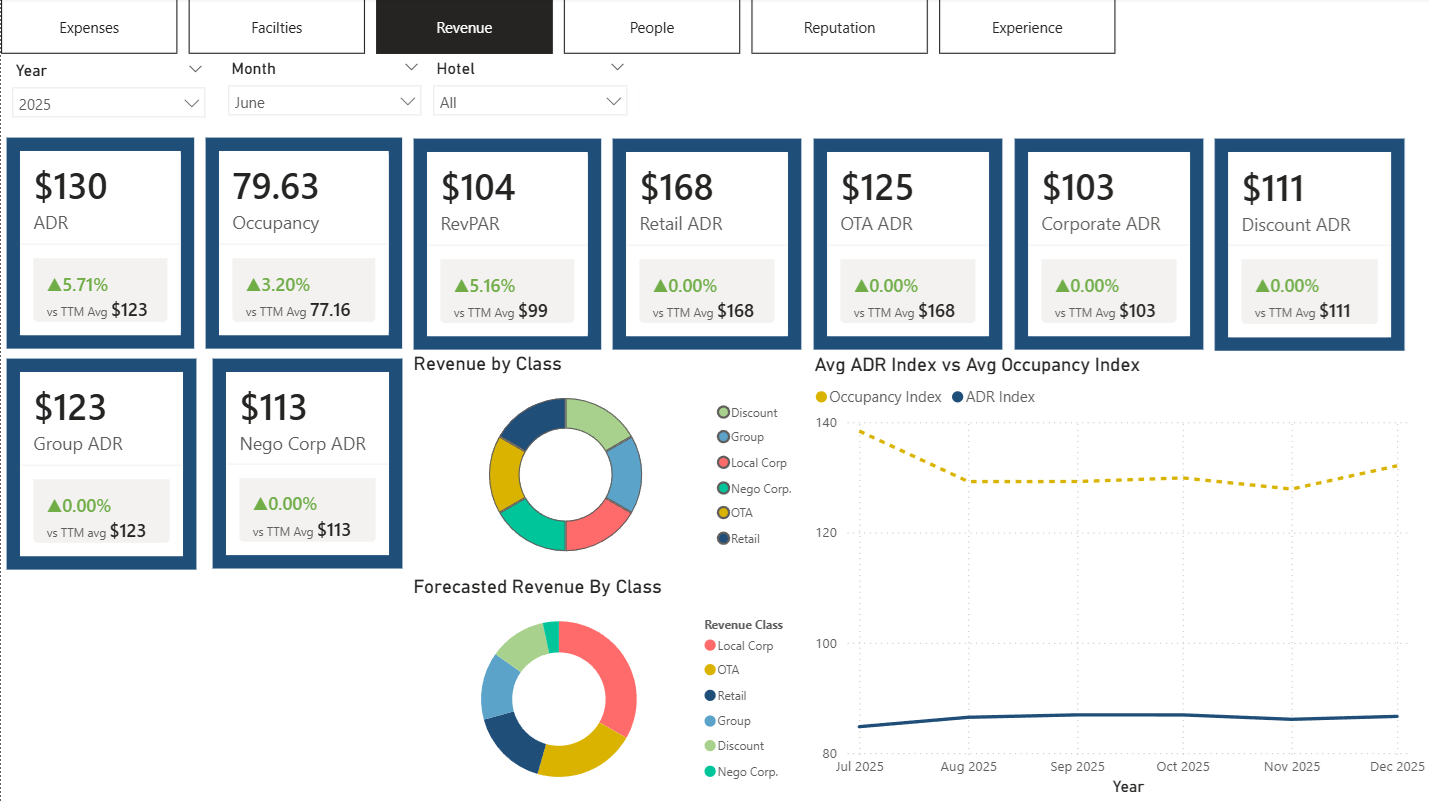Click the $103 Corporate ADR card
Viewport: 1429px width, 802px height.
coord(1108,244)
